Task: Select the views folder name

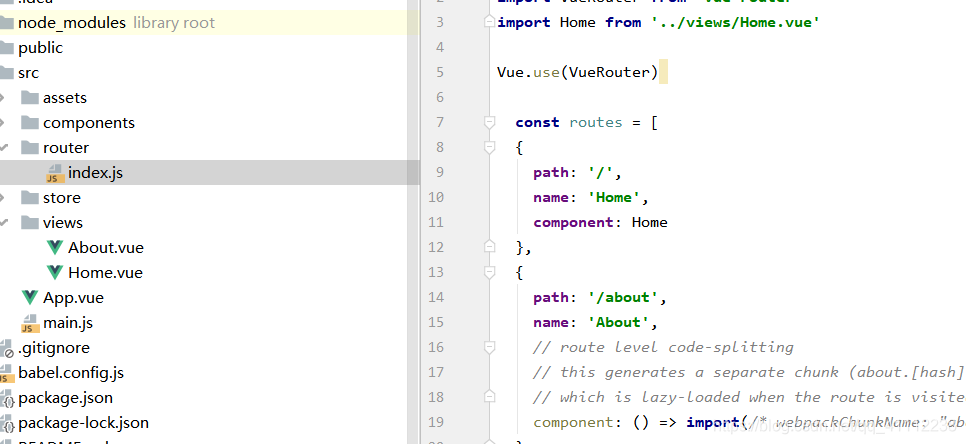Action: point(63,222)
